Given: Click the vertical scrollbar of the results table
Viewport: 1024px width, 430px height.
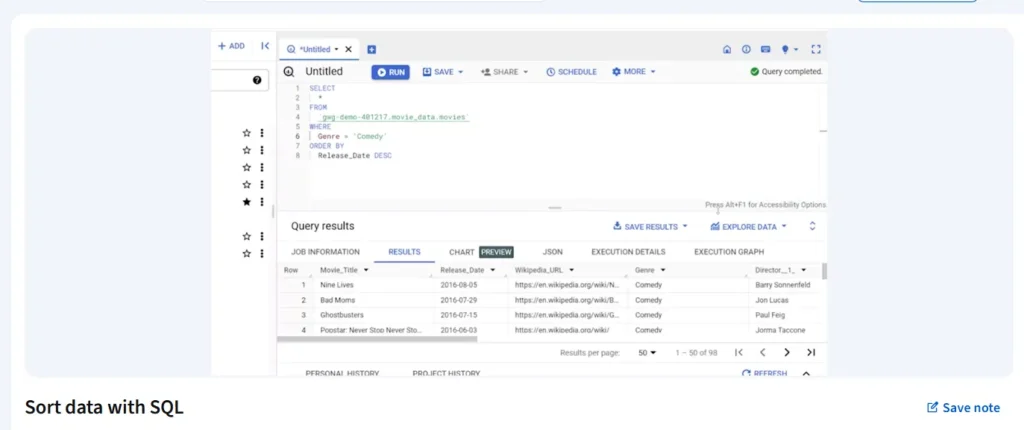Looking at the screenshot, I should 824,271.
